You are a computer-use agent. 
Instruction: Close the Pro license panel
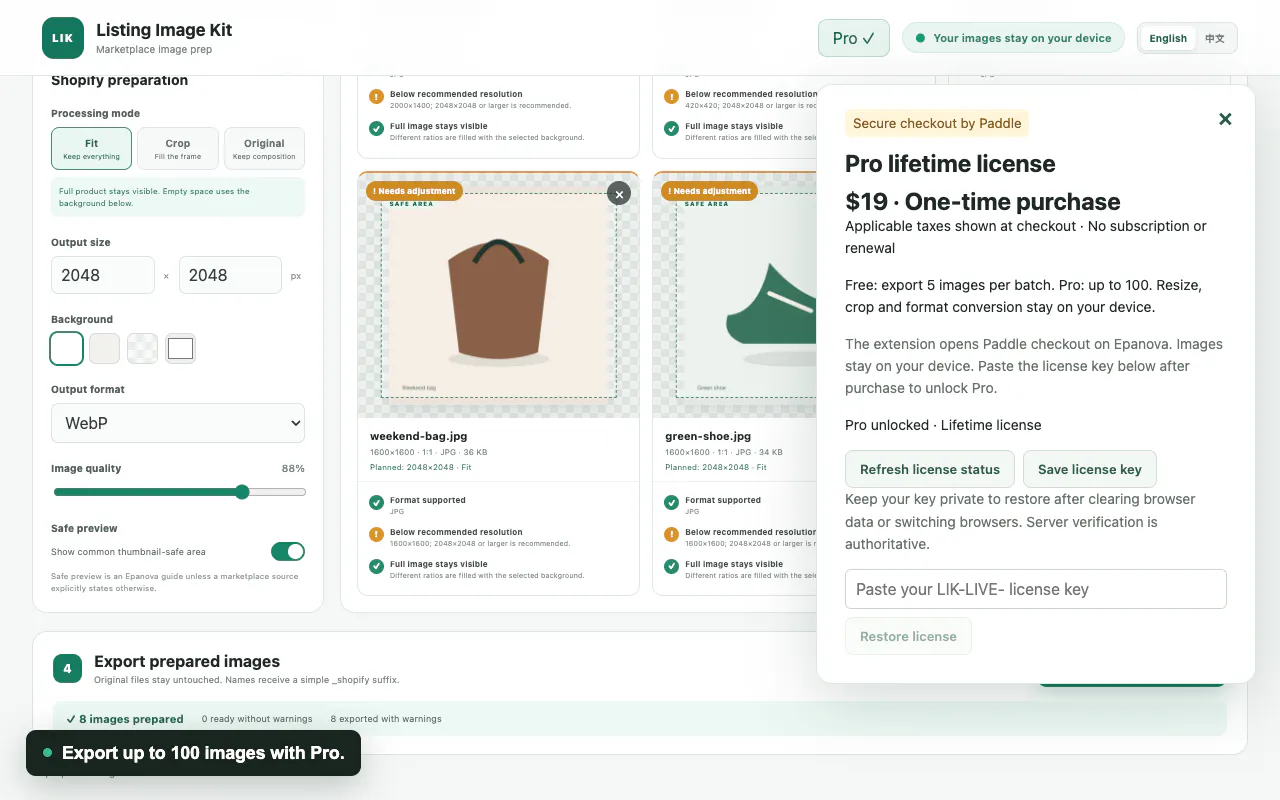[x=1225, y=119]
